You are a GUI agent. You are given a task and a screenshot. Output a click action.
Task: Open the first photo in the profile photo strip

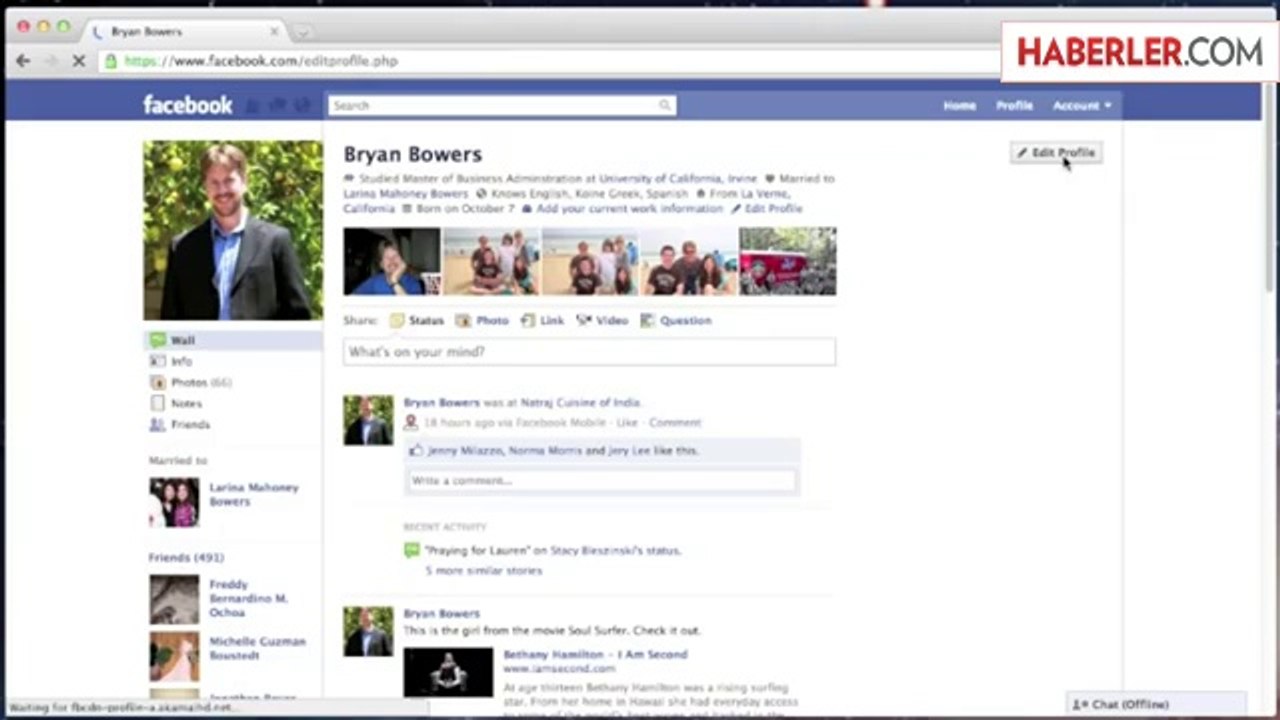[x=392, y=262]
